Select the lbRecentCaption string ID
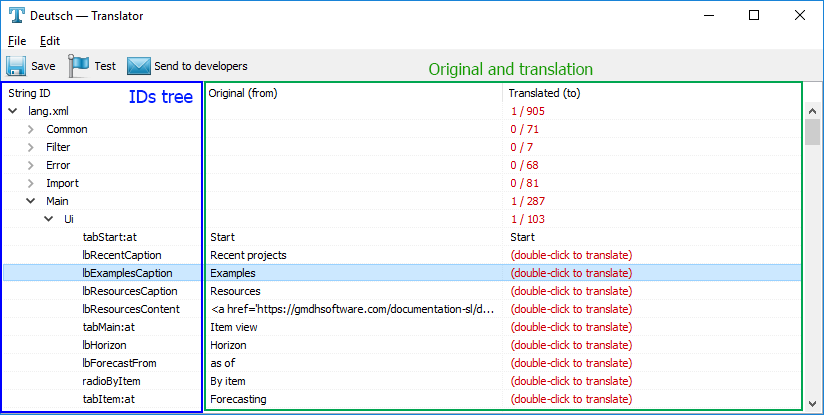 click(x=121, y=255)
